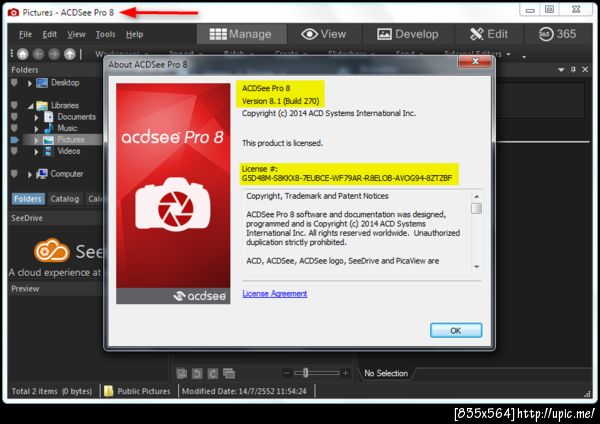
Task: Expand the Music library node
Action: click(x=36, y=129)
